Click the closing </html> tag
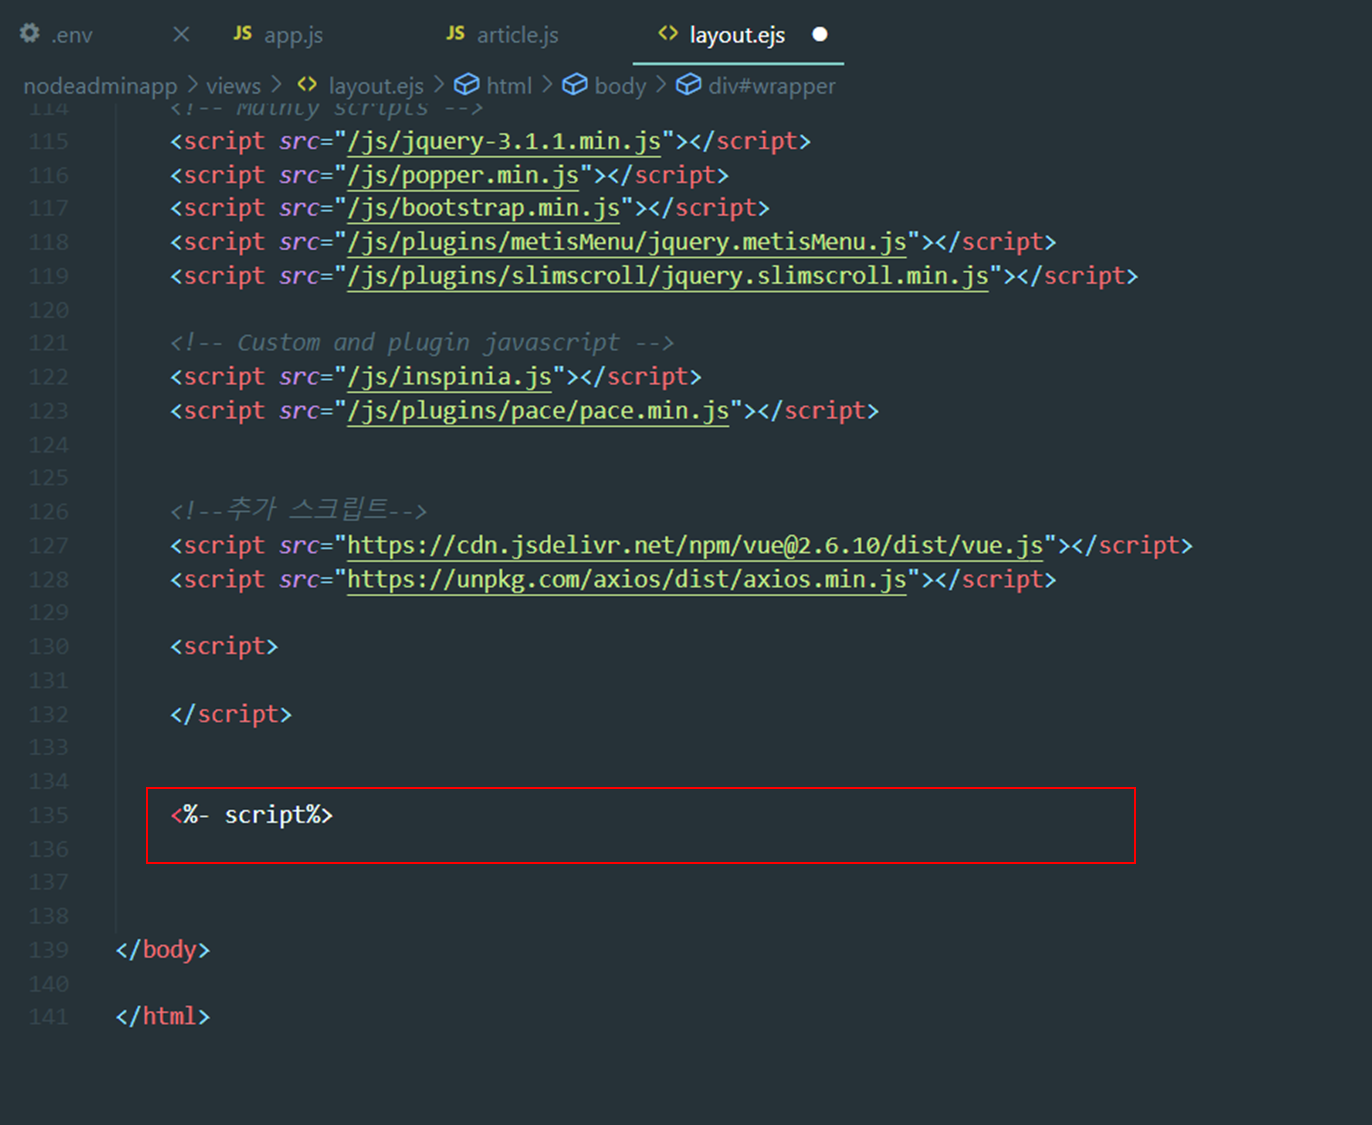Screen dimensions: 1372x1125 pos(163,1017)
